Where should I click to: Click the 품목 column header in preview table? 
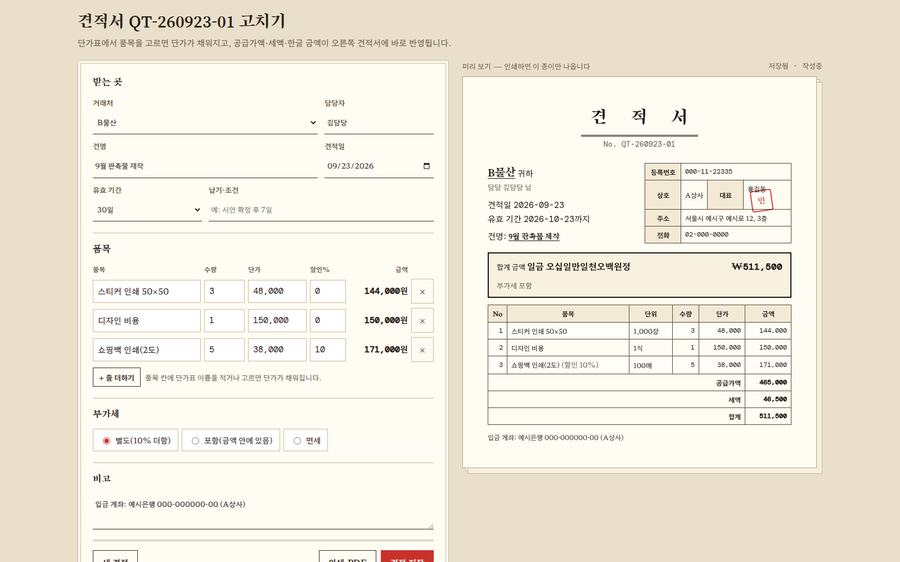568,314
